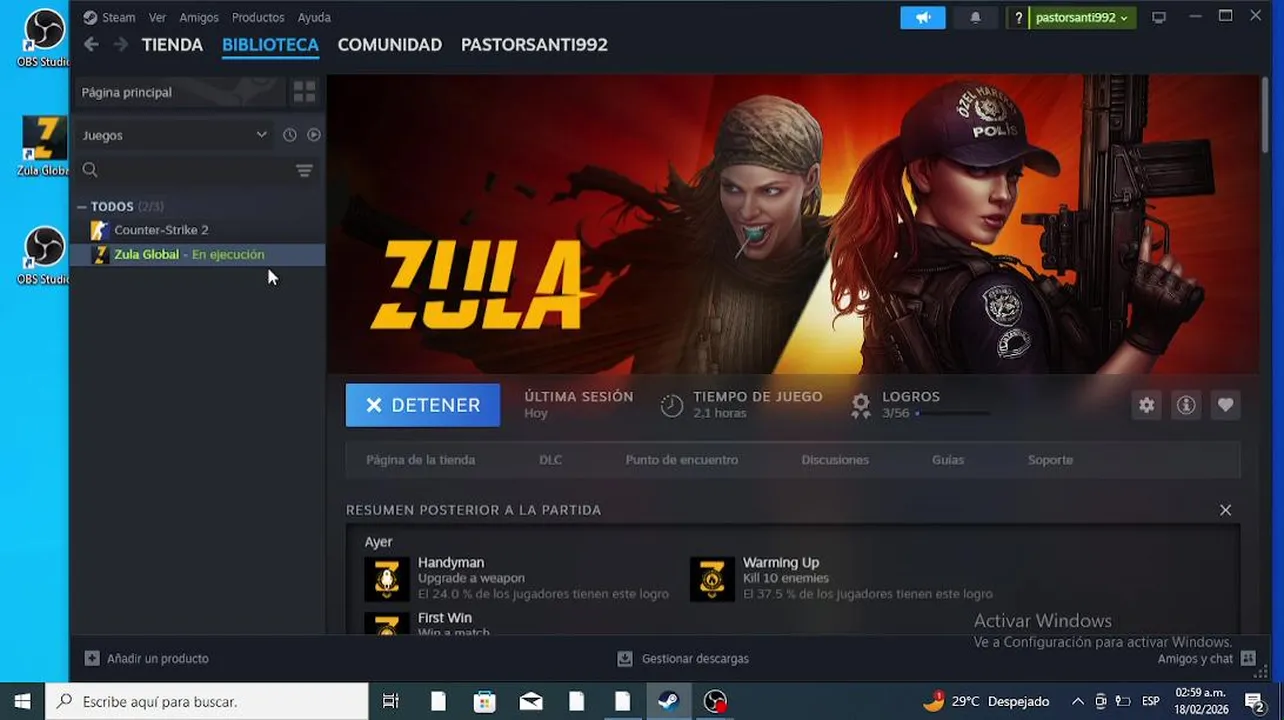The image size is (1284, 720).
Task: Open Zula game info icon
Action: tap(1186, 405)
